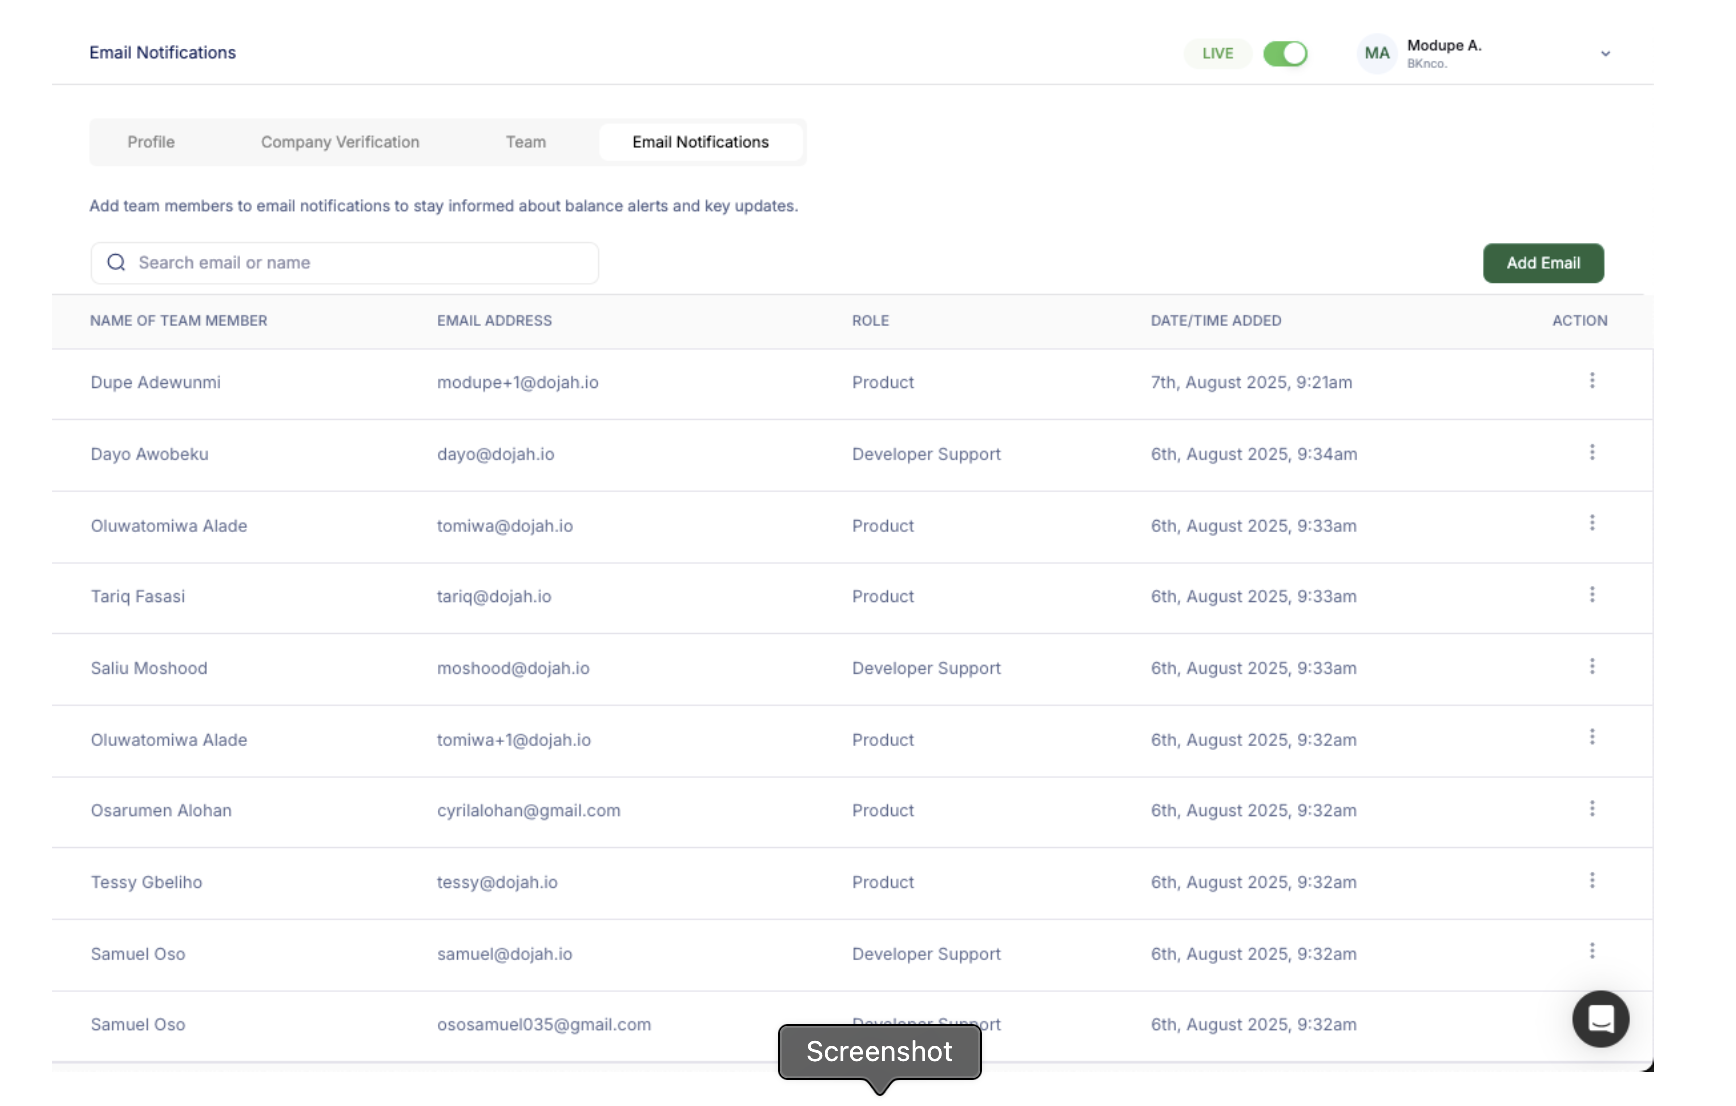
Task: Expand the Modupe A. account dropdown
Action: 1605,54
